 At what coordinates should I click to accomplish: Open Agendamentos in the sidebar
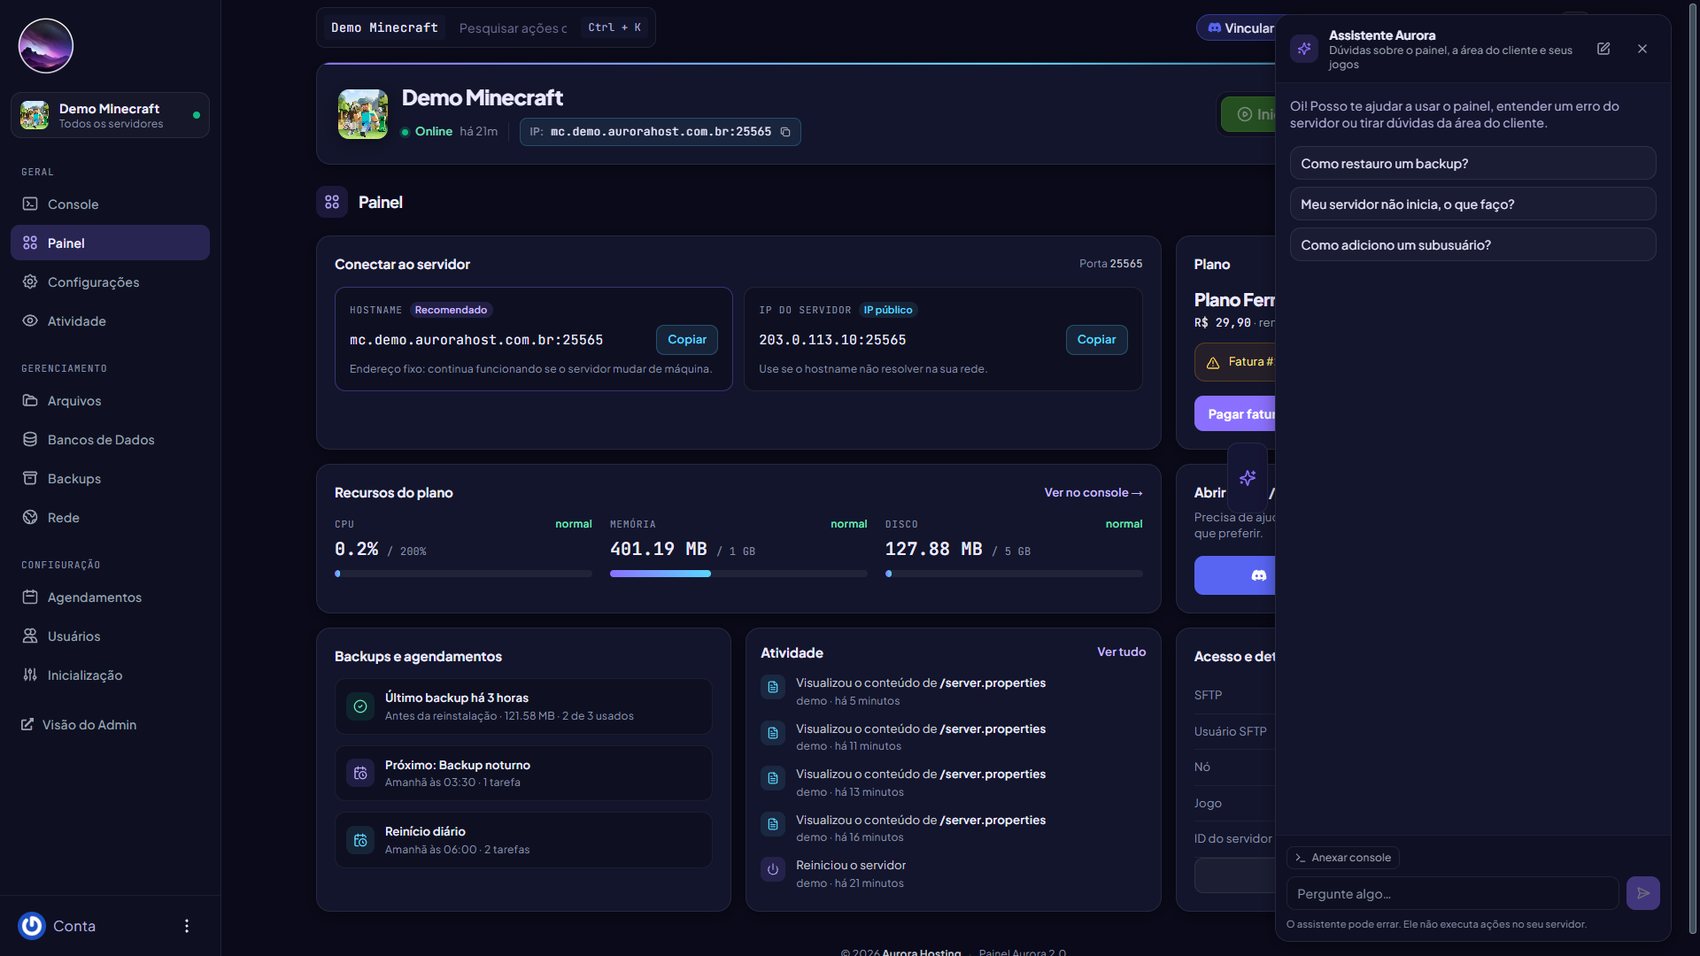(x=110, y=597)
